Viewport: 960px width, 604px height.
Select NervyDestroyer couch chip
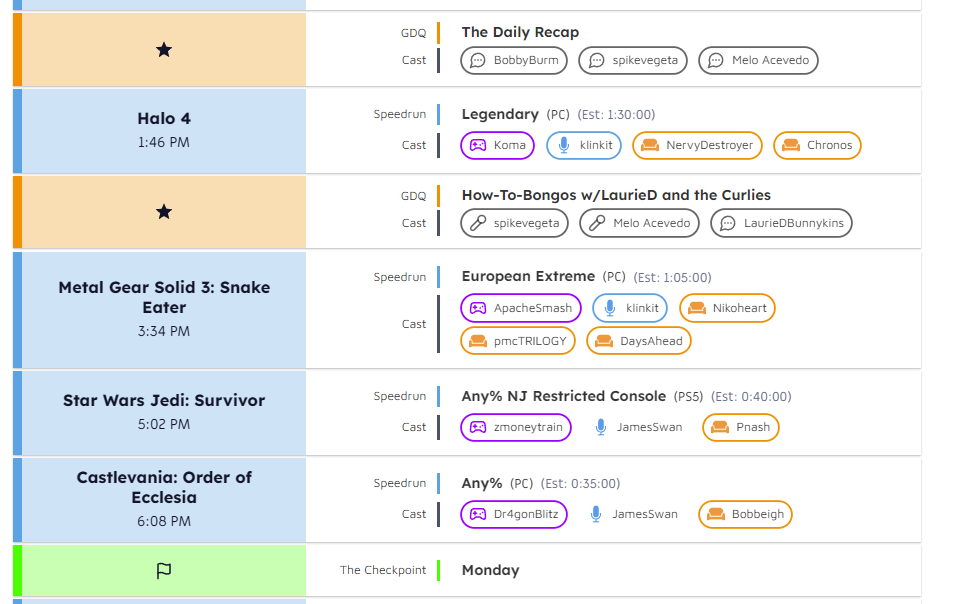tap(697, 146)
